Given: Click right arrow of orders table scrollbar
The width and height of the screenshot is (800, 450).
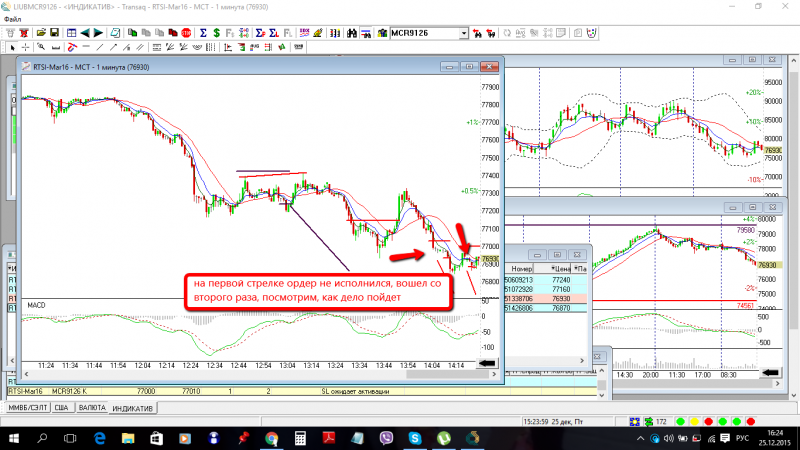Looking at the screenshot, I should [x=582, y=360].
